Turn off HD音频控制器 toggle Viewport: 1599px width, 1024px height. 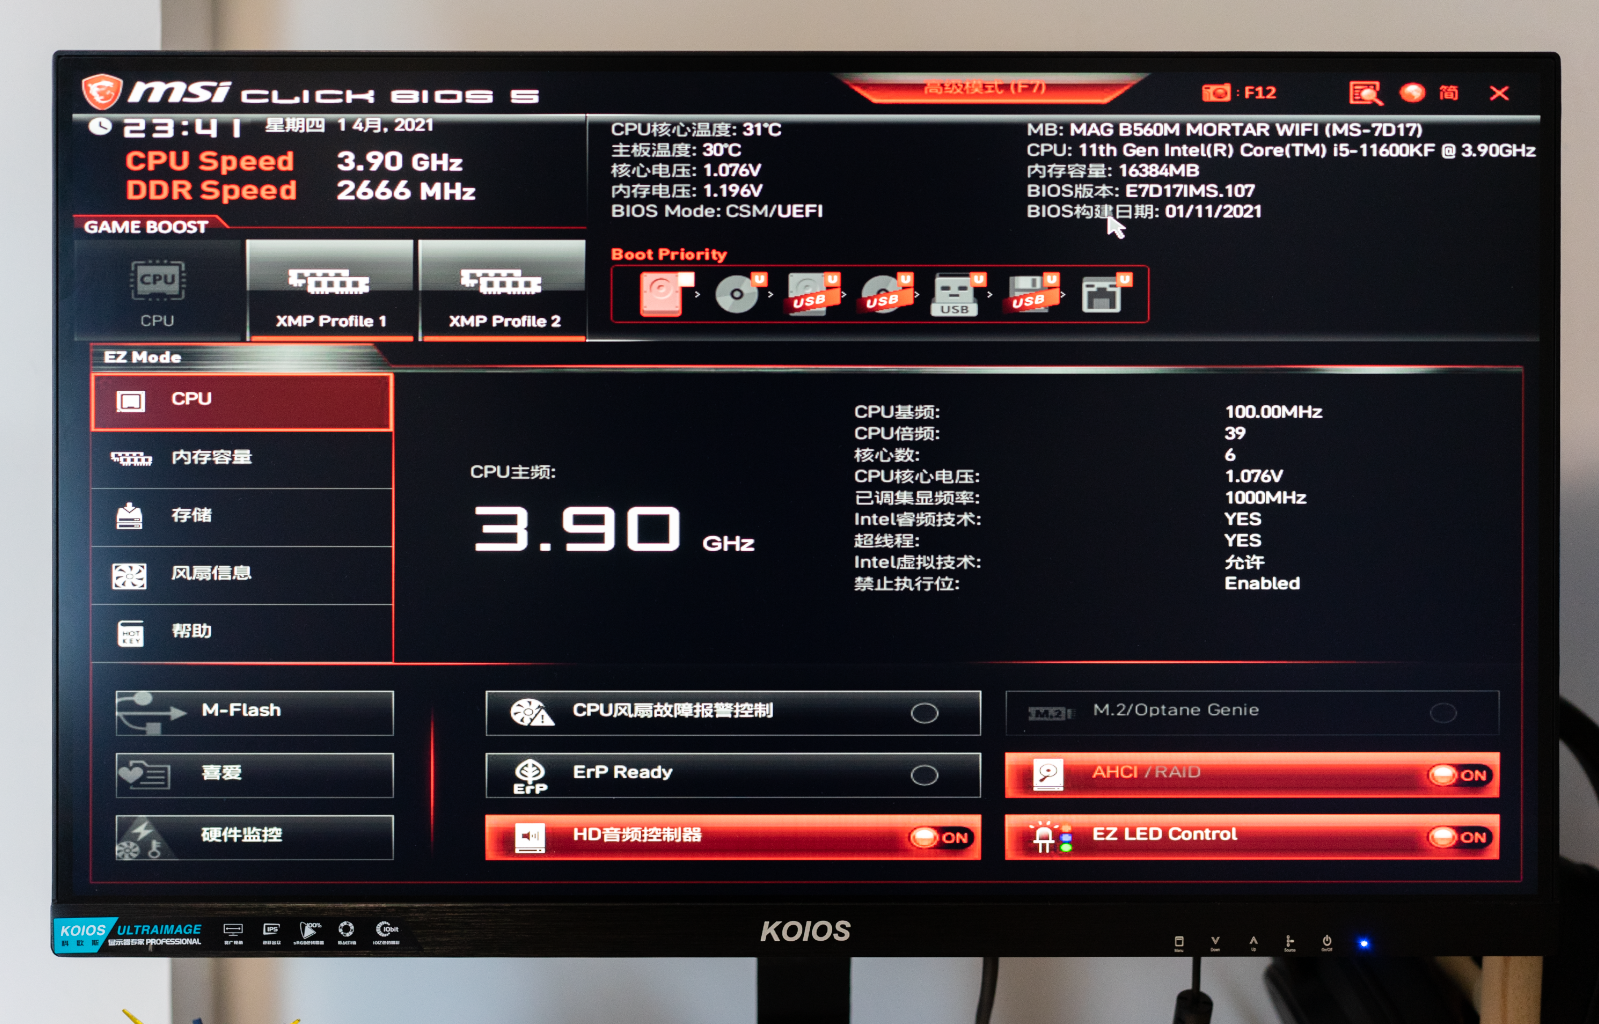point(939,838)
